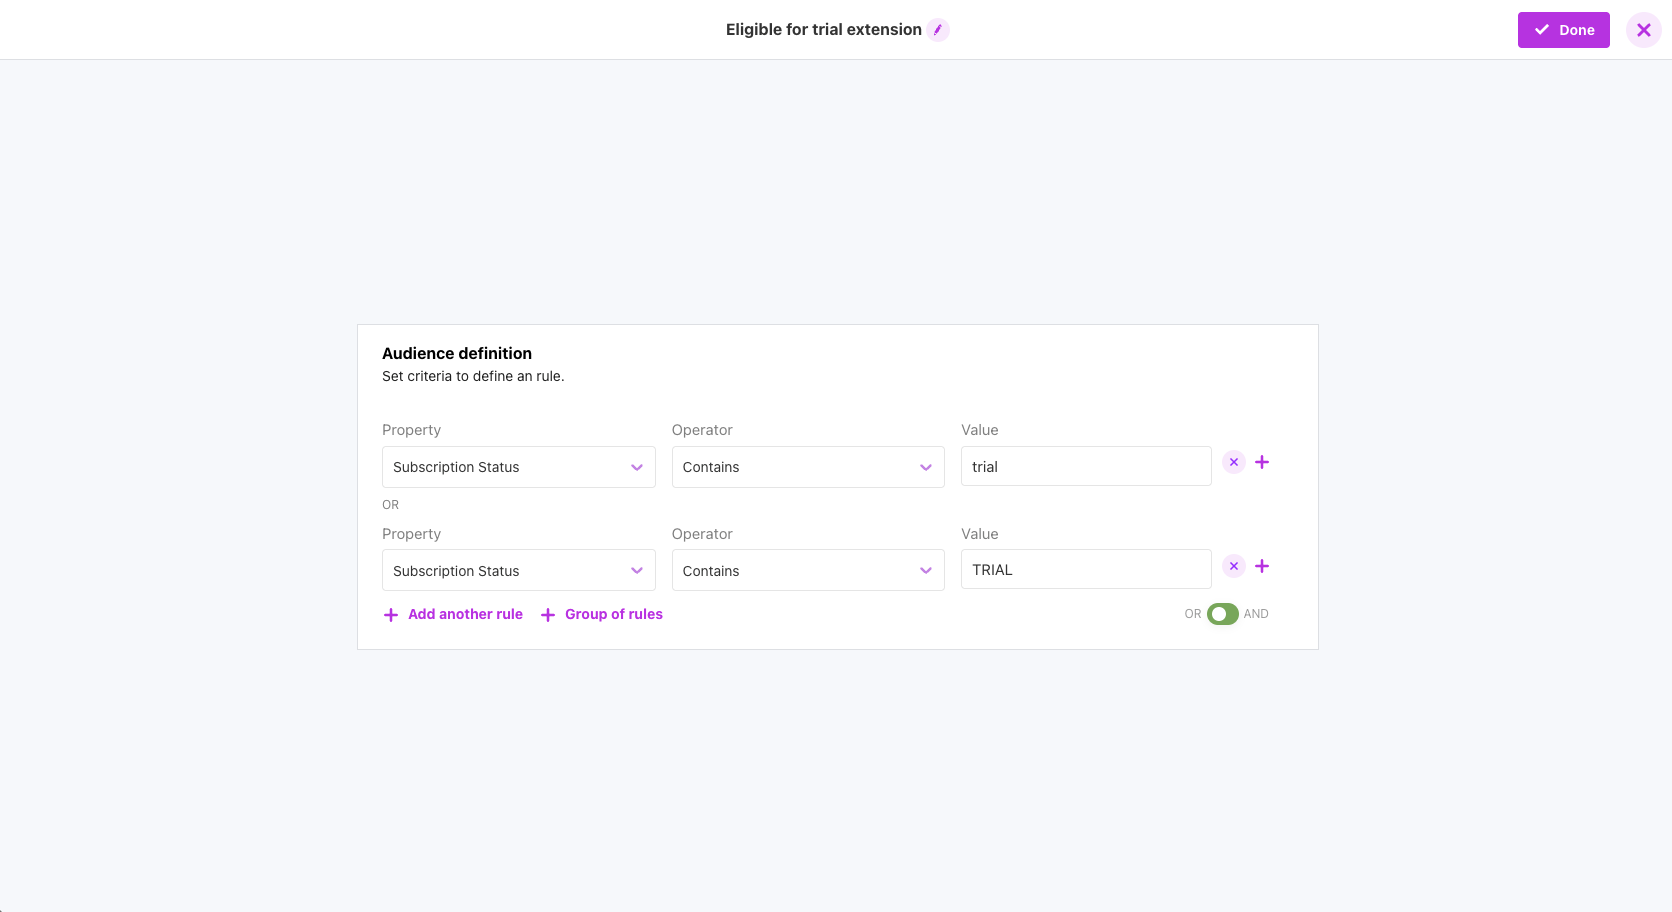Click the Done button
Screen dimensions: 1672x912
coord(1563,30)
